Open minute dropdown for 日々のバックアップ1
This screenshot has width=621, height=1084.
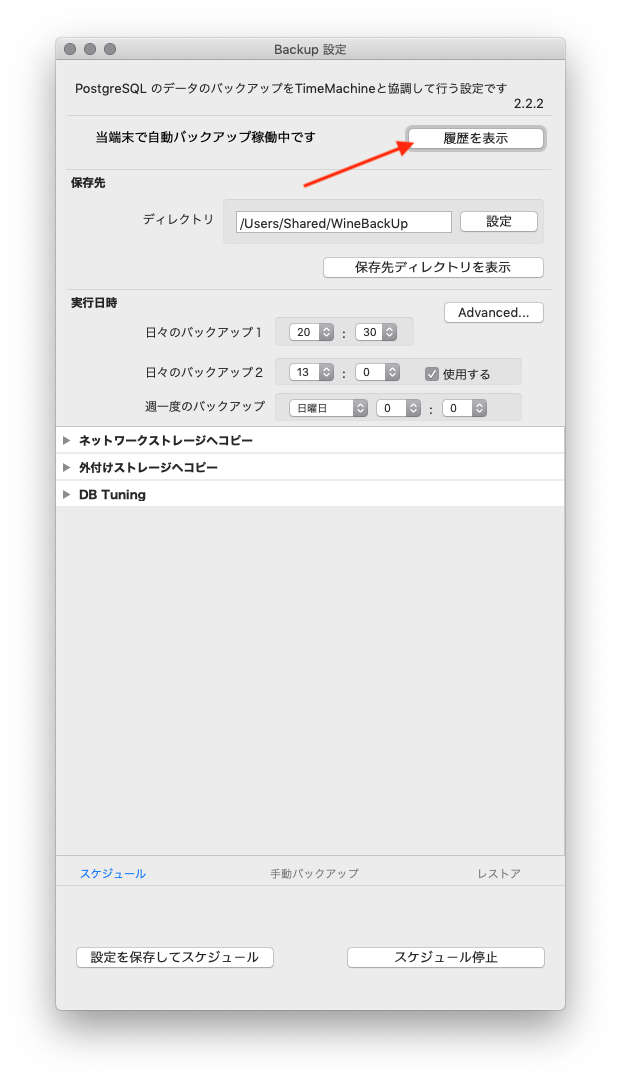click(376, 332)
